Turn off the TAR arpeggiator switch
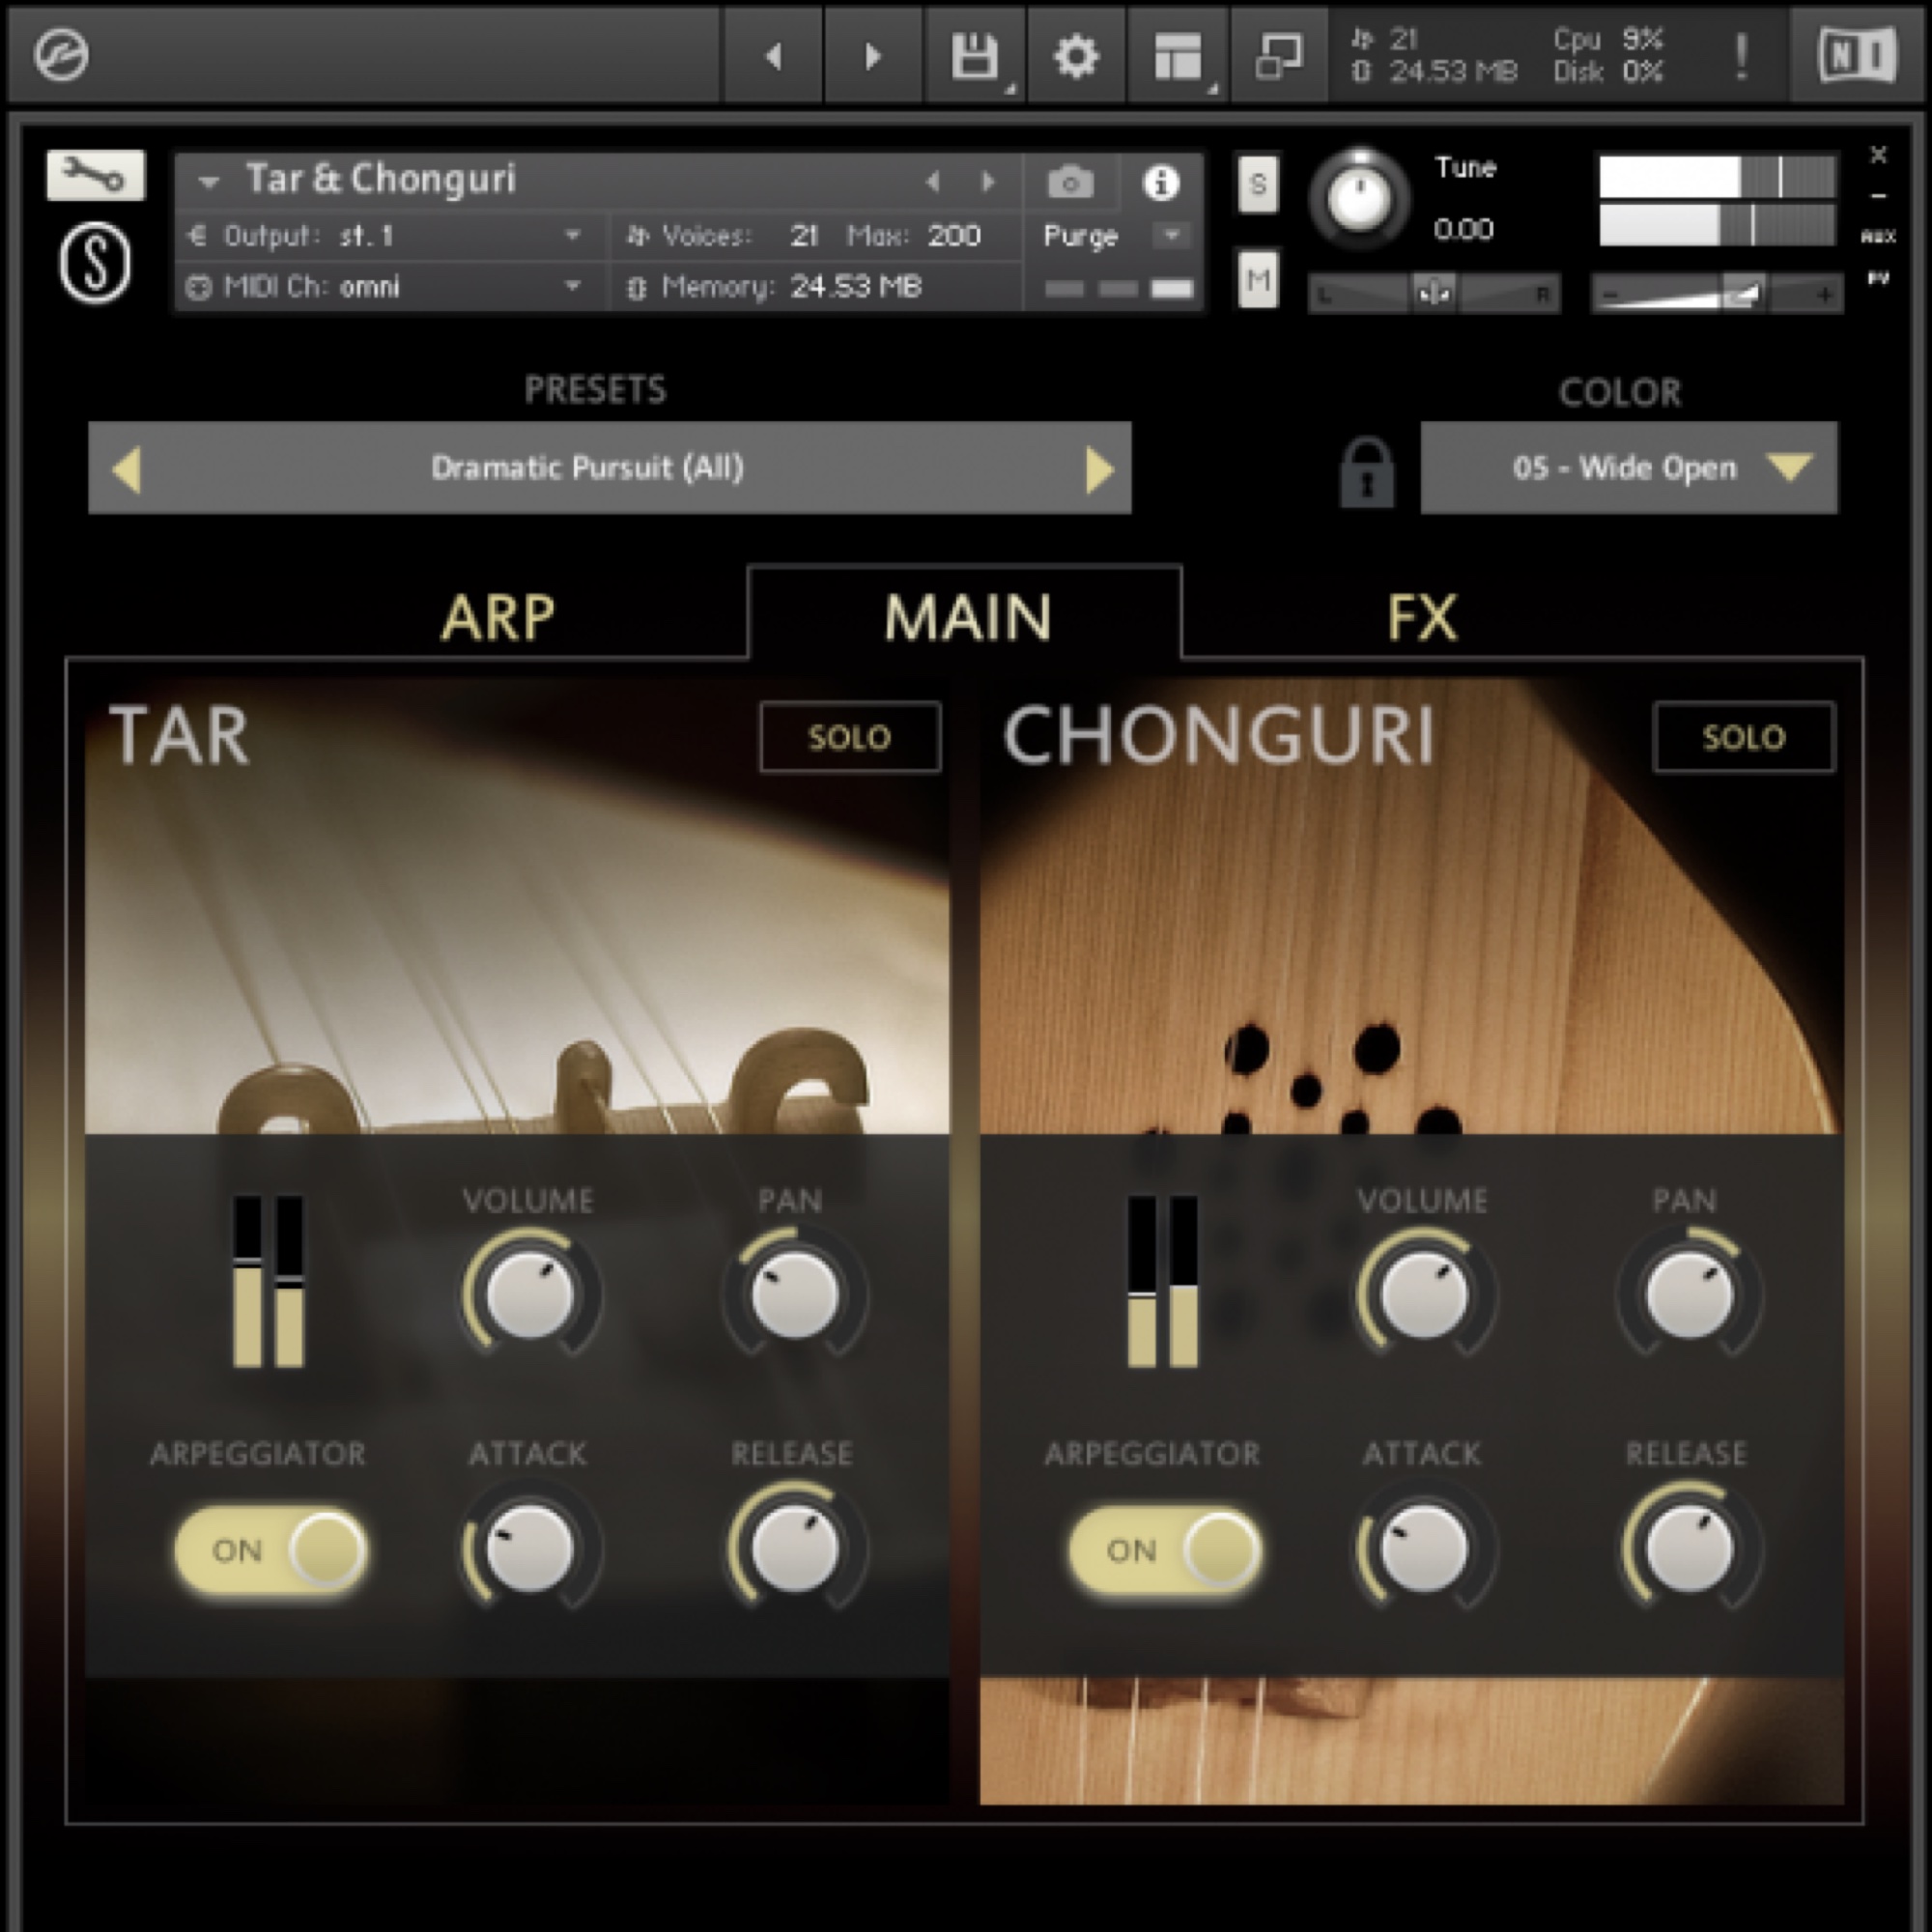This screenshot has width=1932, height=1932. [x=270, y=1550]
